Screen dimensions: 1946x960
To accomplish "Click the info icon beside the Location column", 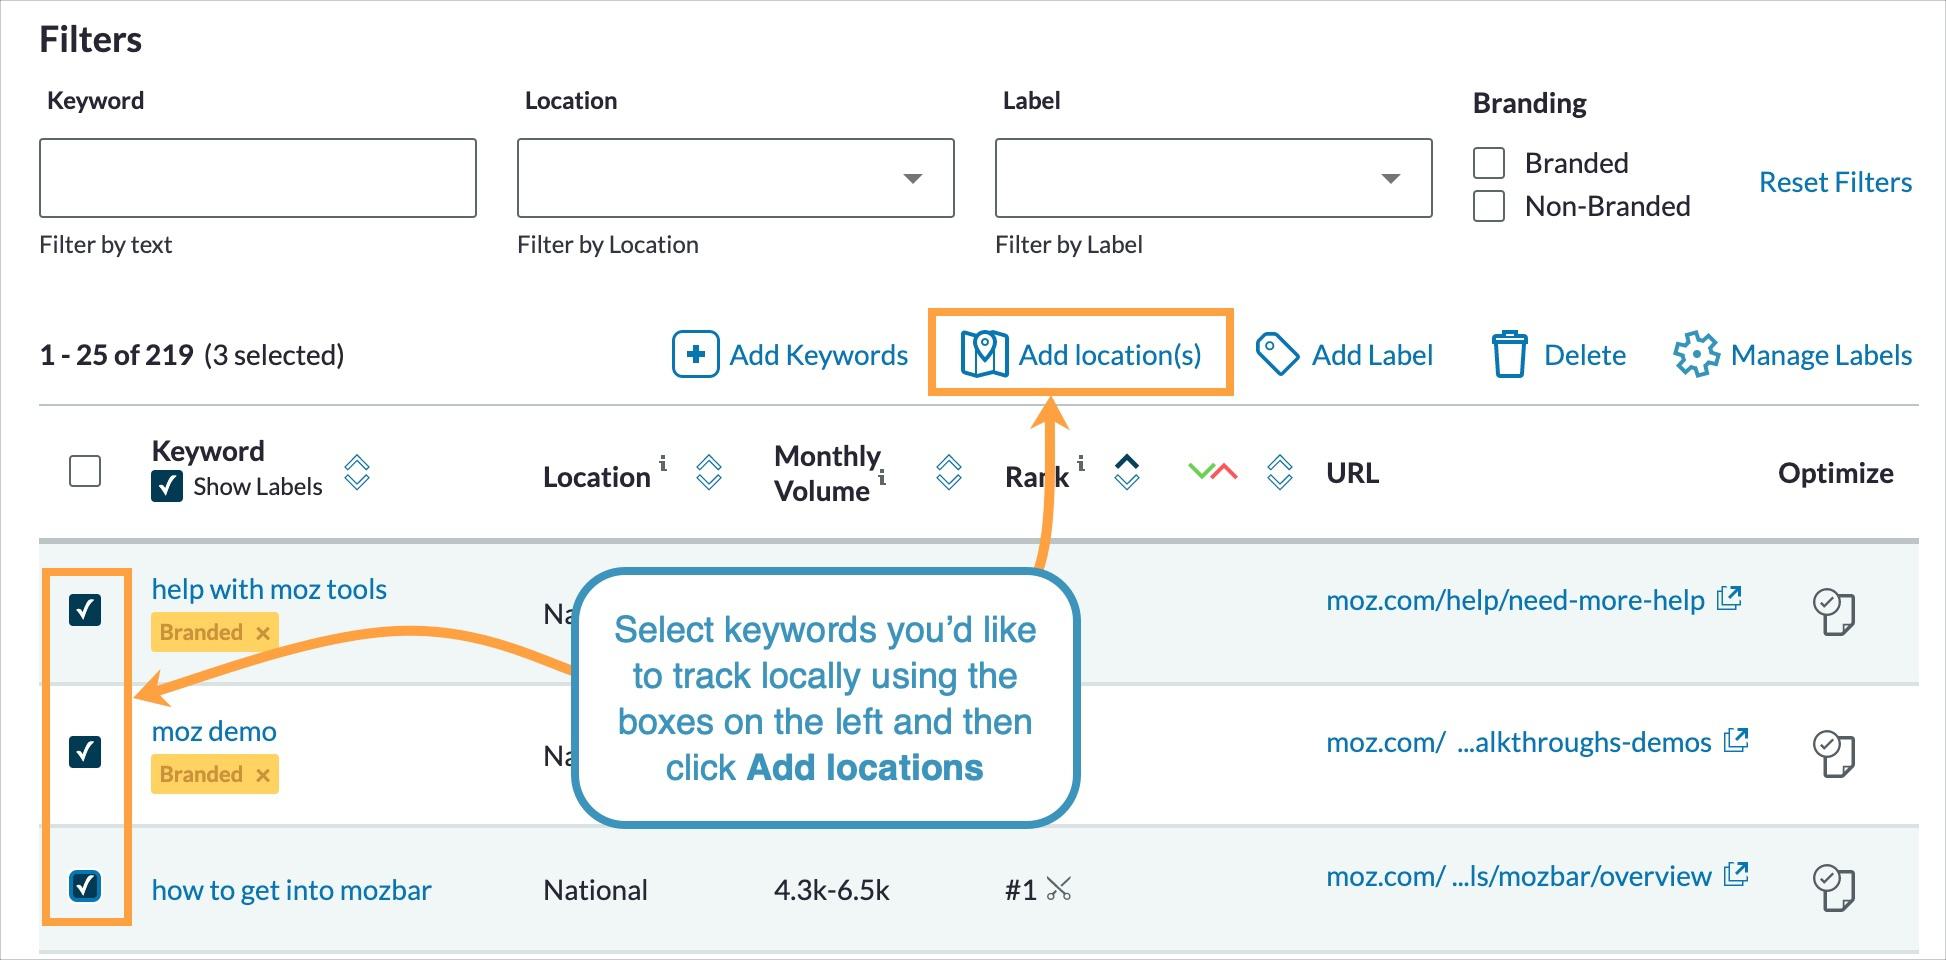I will [665, 465].
